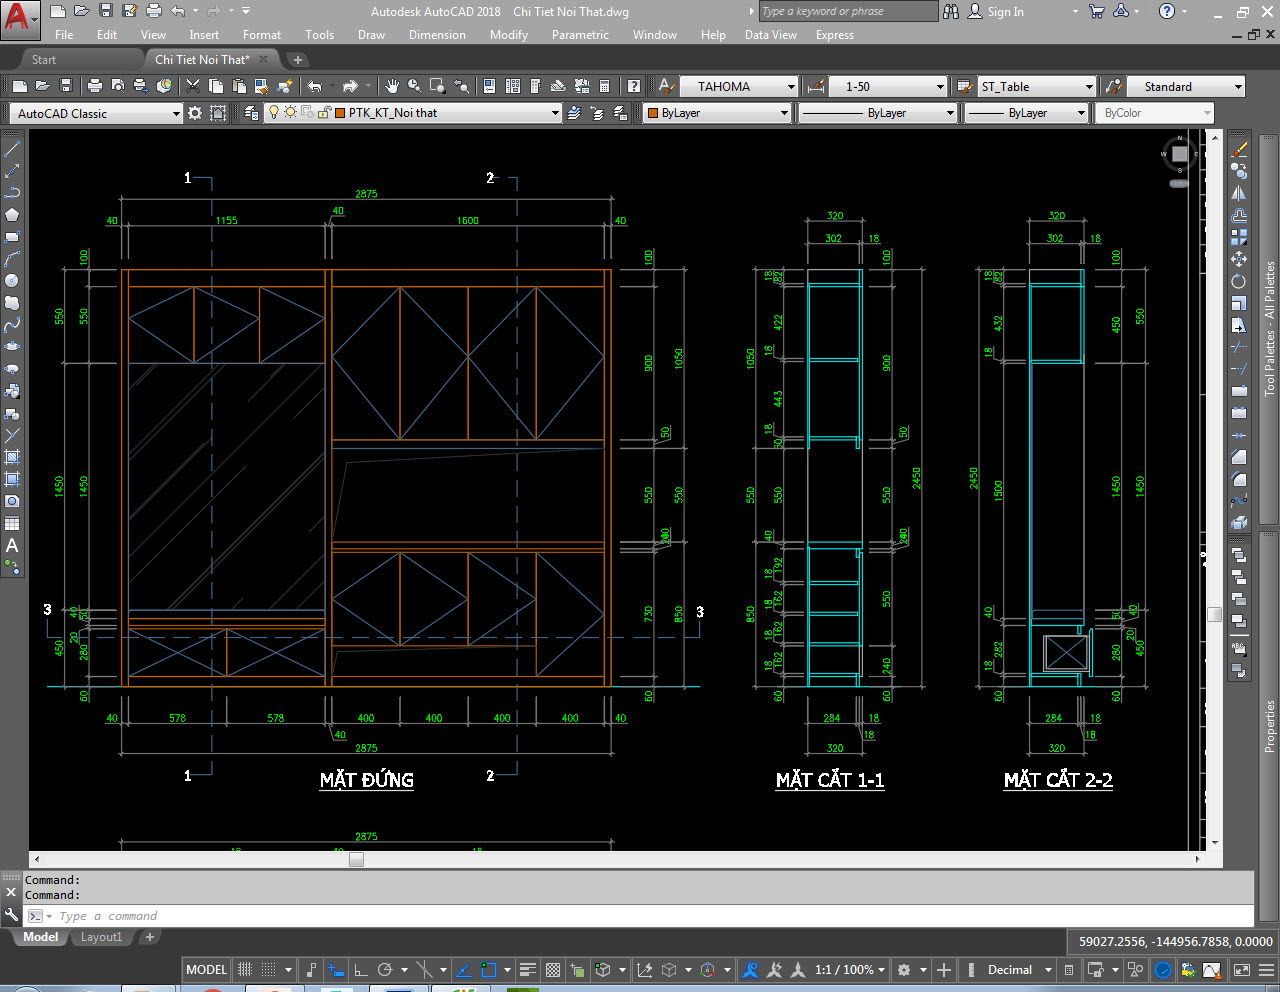
Task: Open the 1:1 / 100% annotation scale dropdown
Action: pyautogui.click(x=881, y=969)
